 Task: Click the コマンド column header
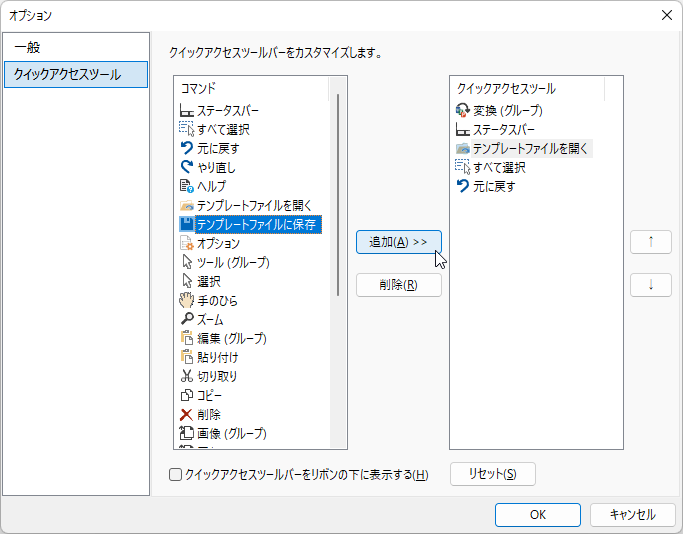tap(252, 88)
